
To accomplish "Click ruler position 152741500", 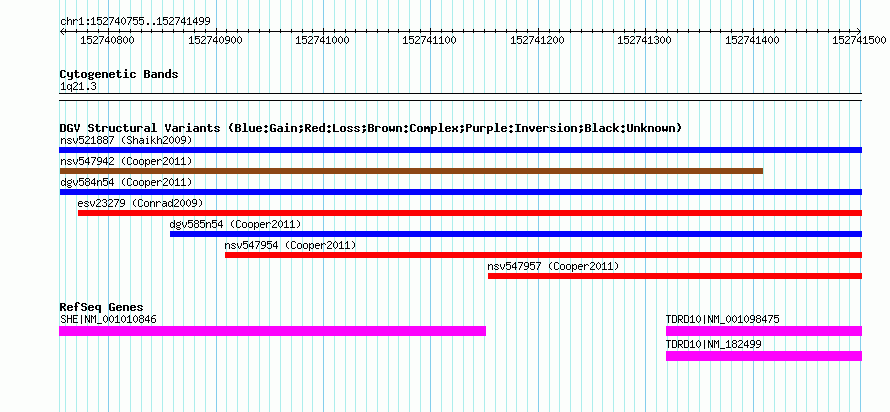I will pyautogui.click(x=859, y=40).
